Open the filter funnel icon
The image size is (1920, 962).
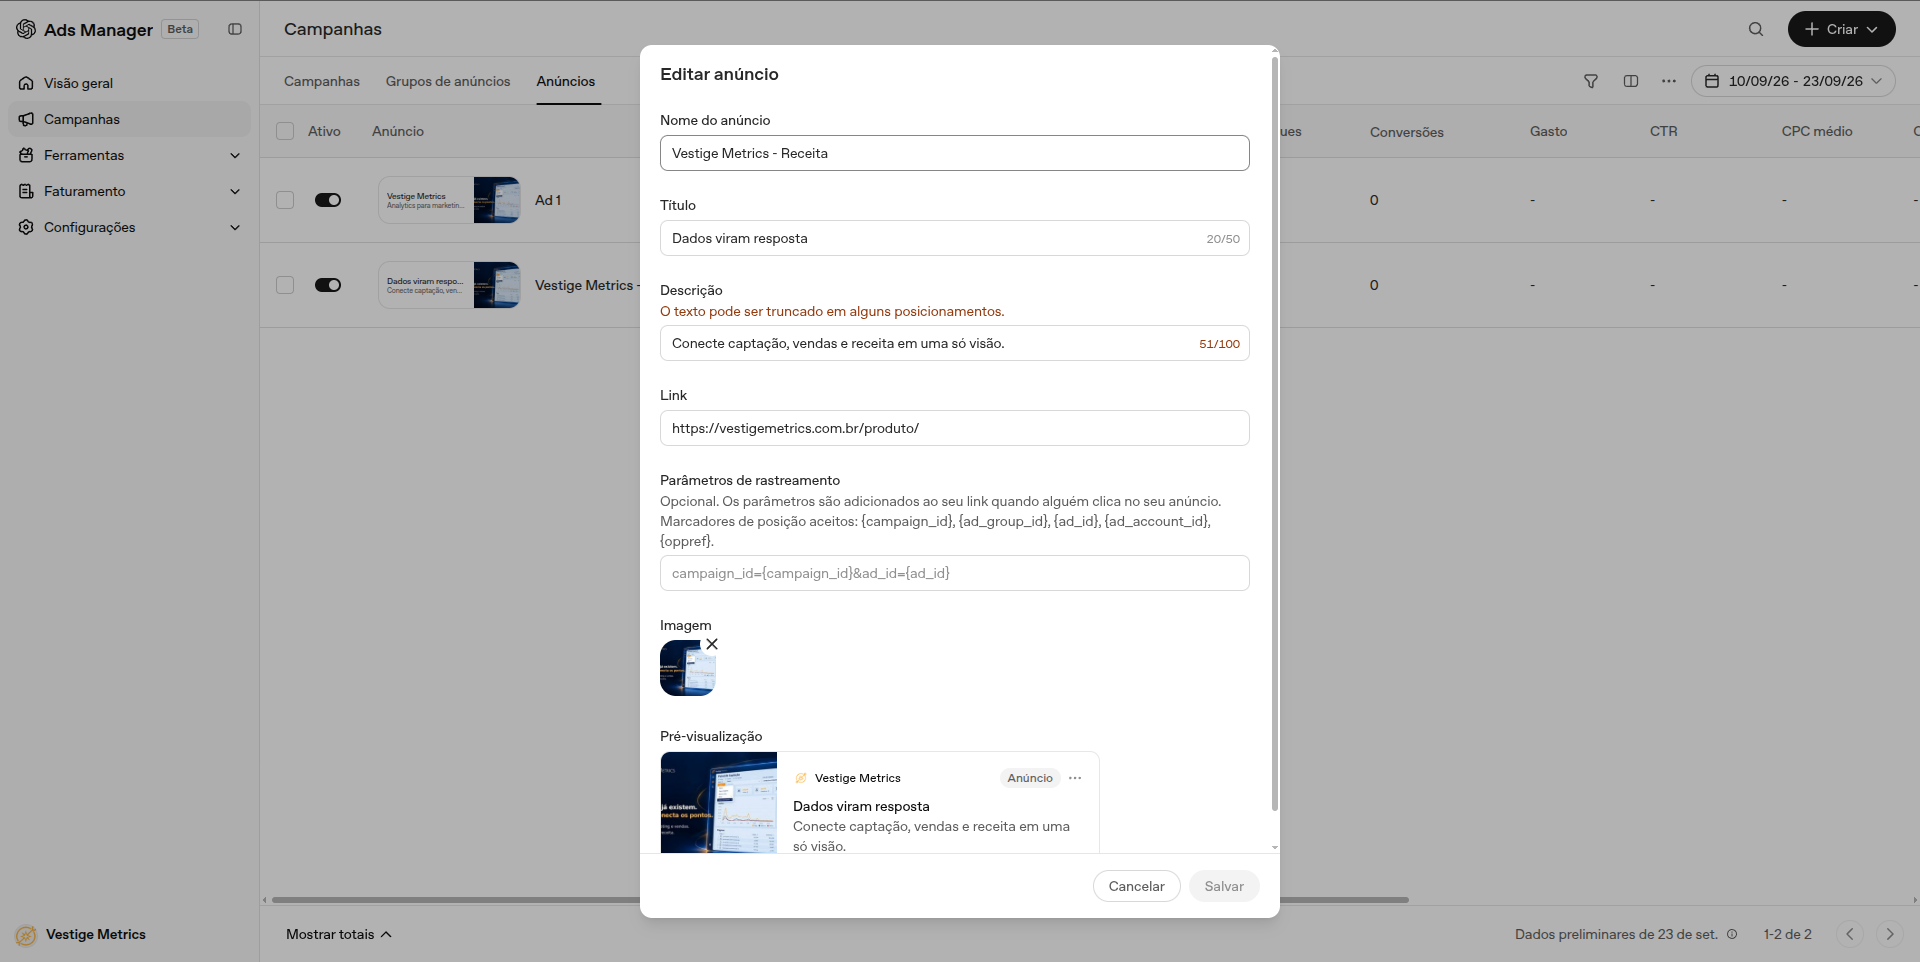[1591, 81]
